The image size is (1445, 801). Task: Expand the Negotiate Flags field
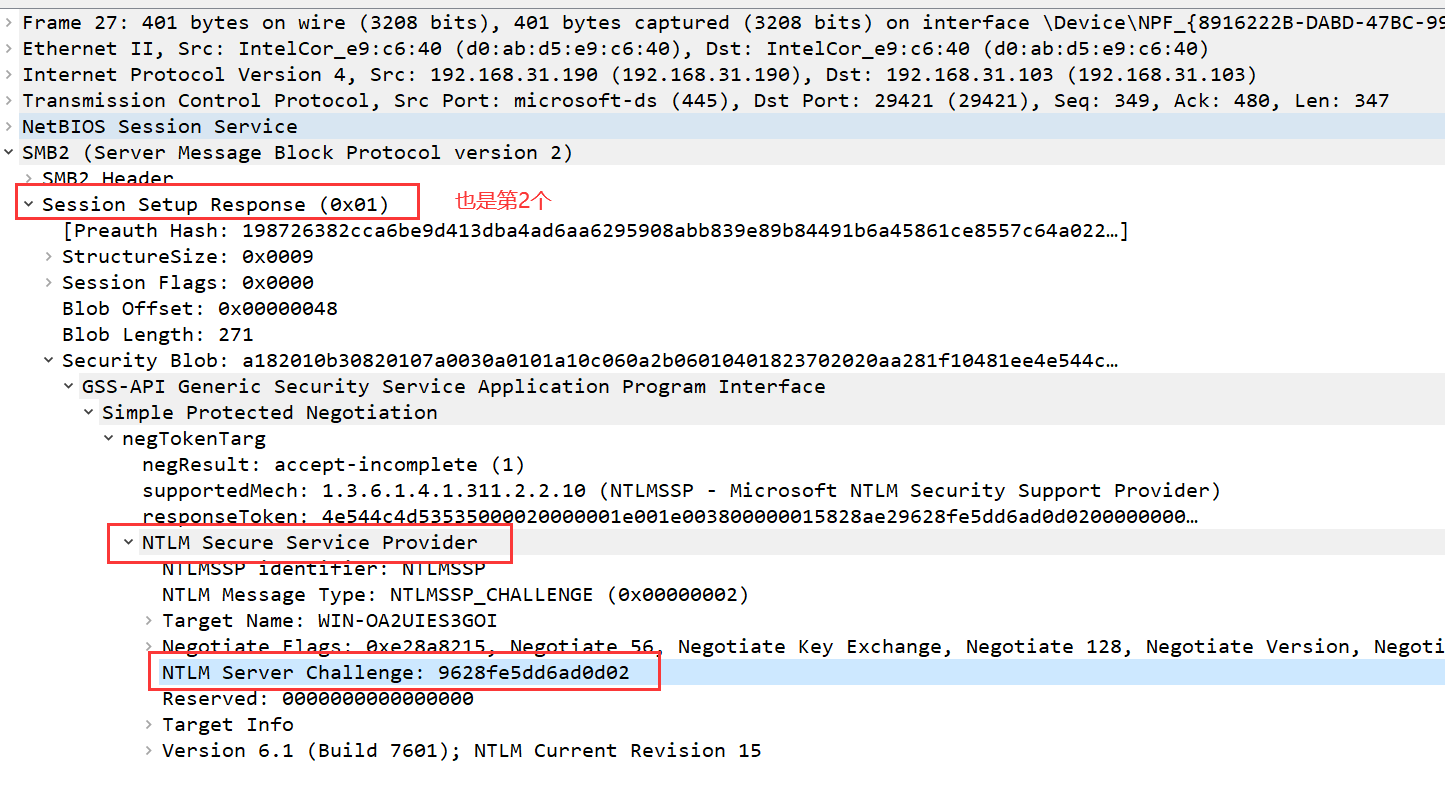point(149,646)
